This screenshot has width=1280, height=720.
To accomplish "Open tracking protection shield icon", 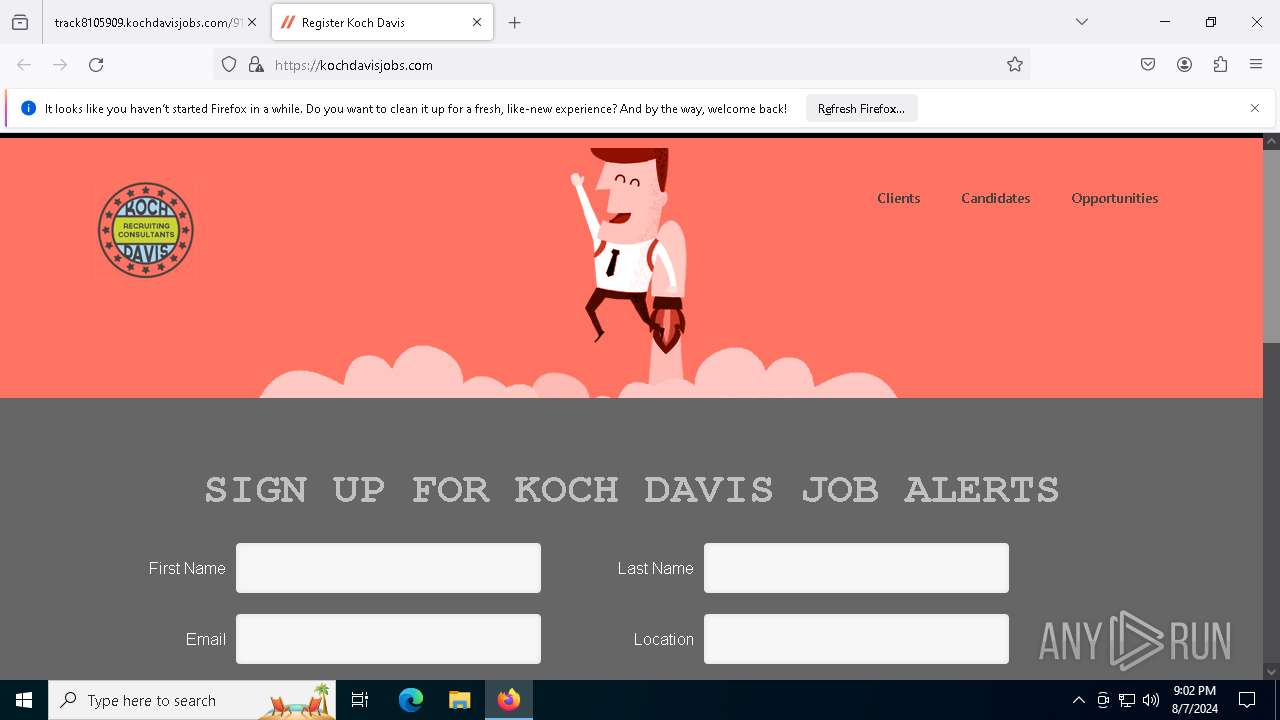I will point(229,65).
